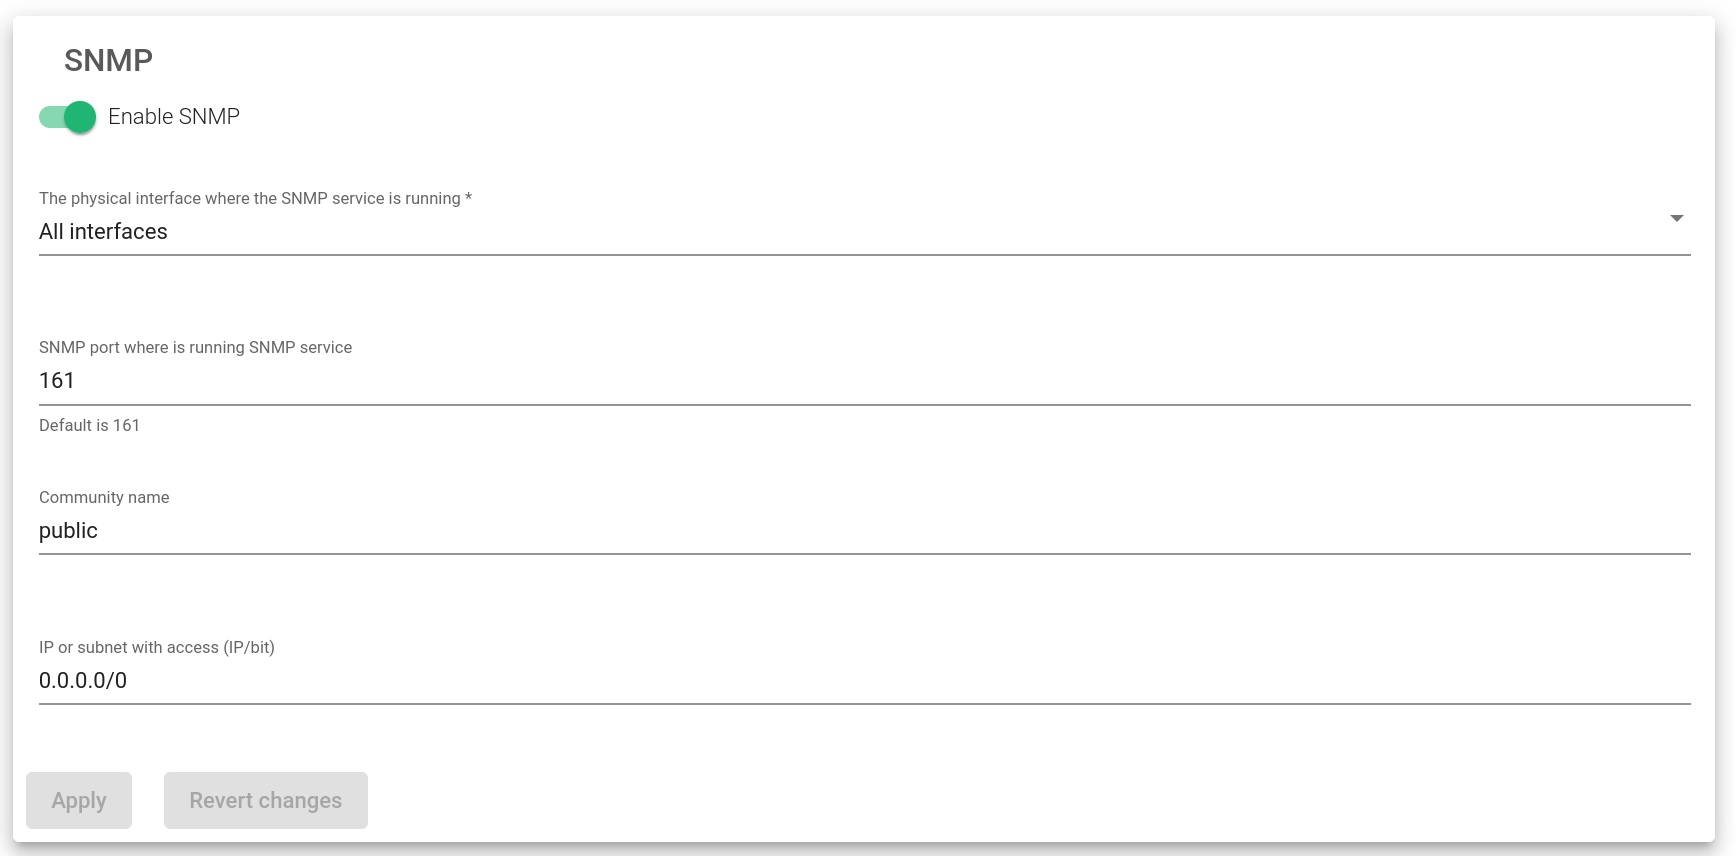
Task: Click the green knob of SNMP switch
Action: [80, 117]
